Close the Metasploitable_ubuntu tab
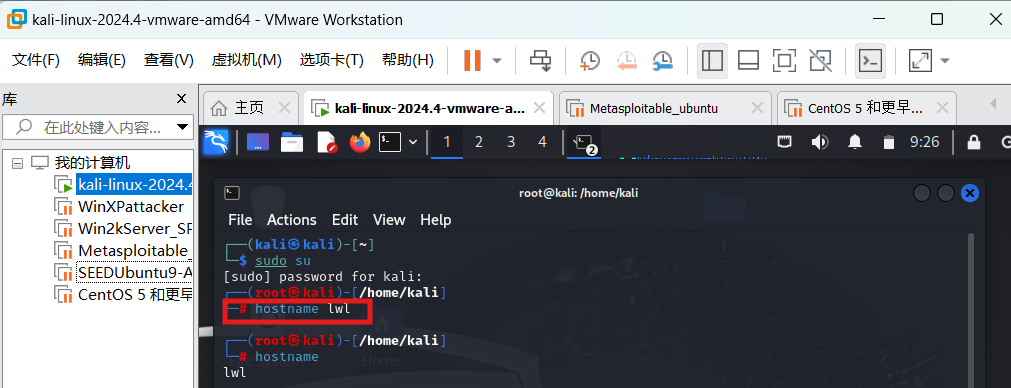Screen dimensions: 1011x388 click(x=758, y=108)
